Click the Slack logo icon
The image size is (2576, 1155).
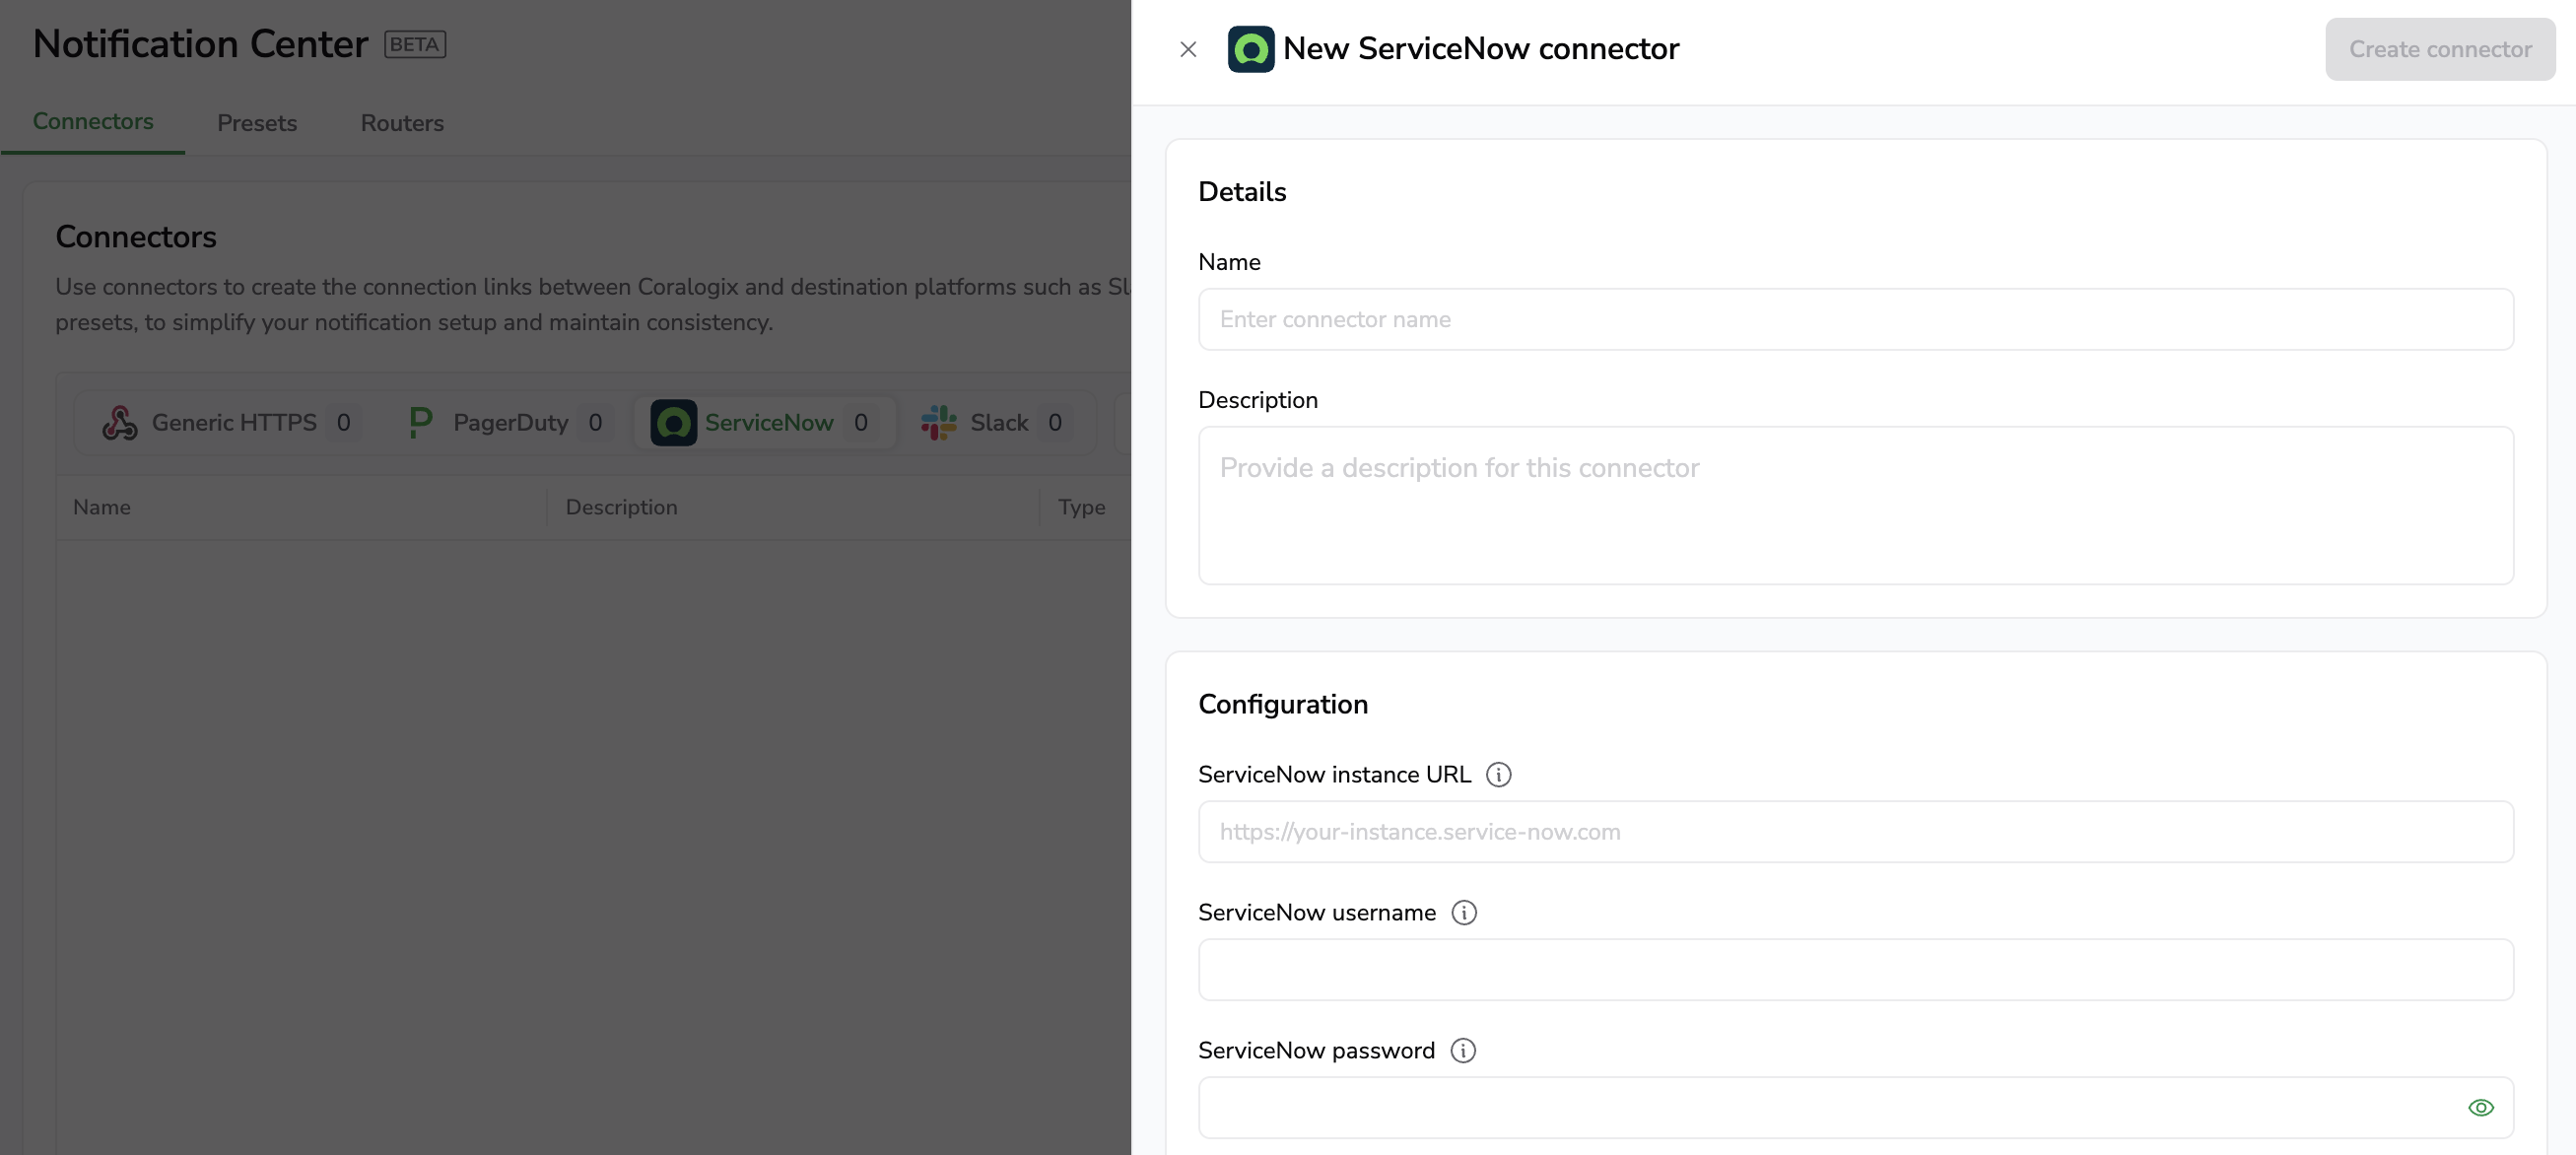[938, 423]
